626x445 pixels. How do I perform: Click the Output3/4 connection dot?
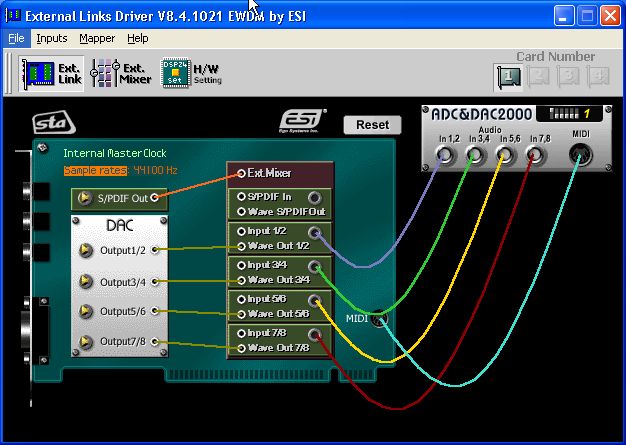pos(155,281)
